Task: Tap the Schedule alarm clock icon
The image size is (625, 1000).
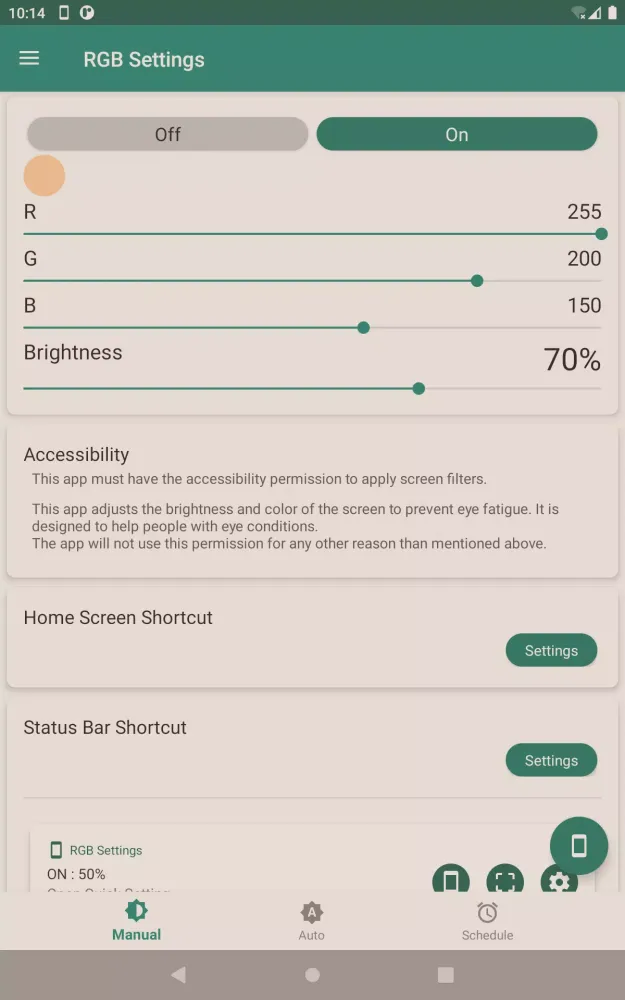Action: click(x=487, y=911)
